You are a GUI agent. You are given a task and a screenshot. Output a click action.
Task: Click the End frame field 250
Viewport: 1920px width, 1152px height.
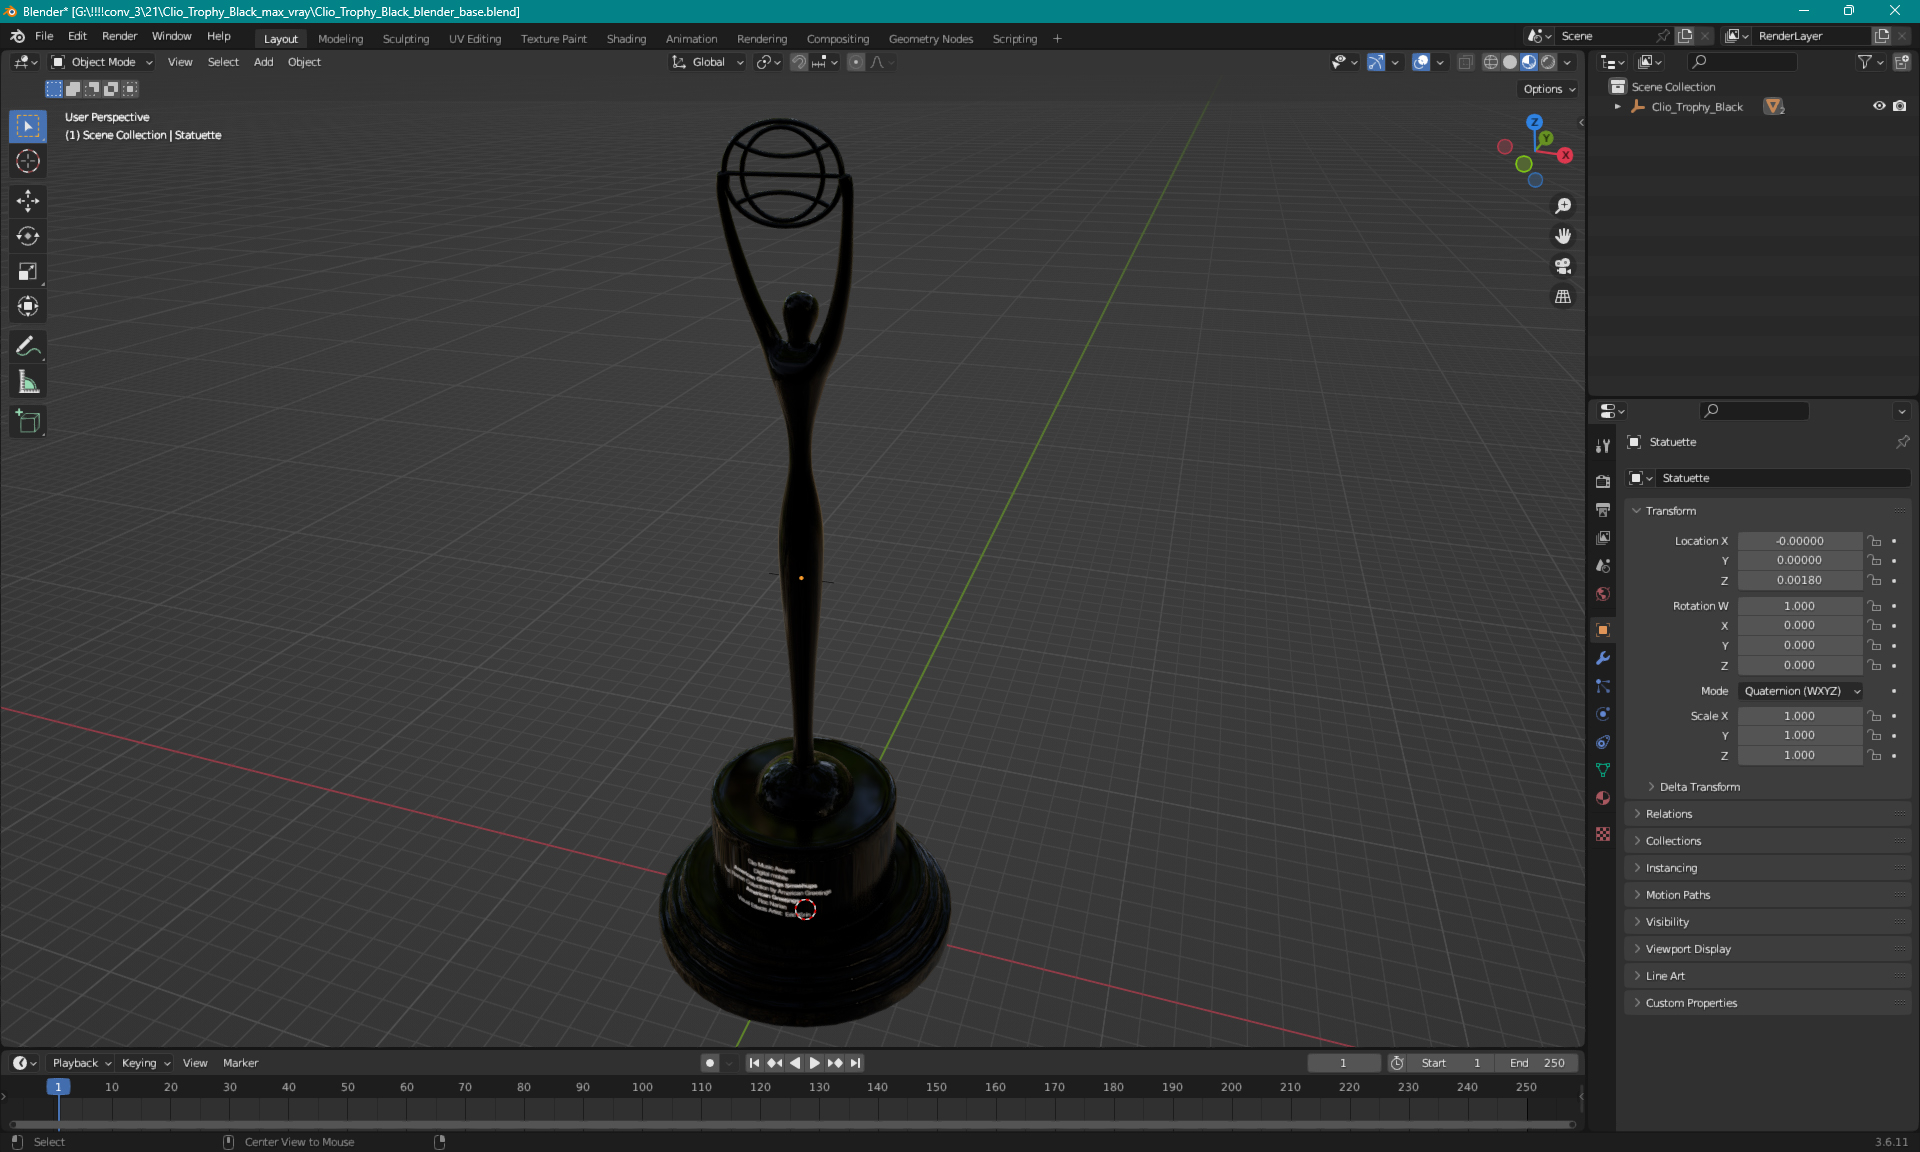[1537, 1063]
